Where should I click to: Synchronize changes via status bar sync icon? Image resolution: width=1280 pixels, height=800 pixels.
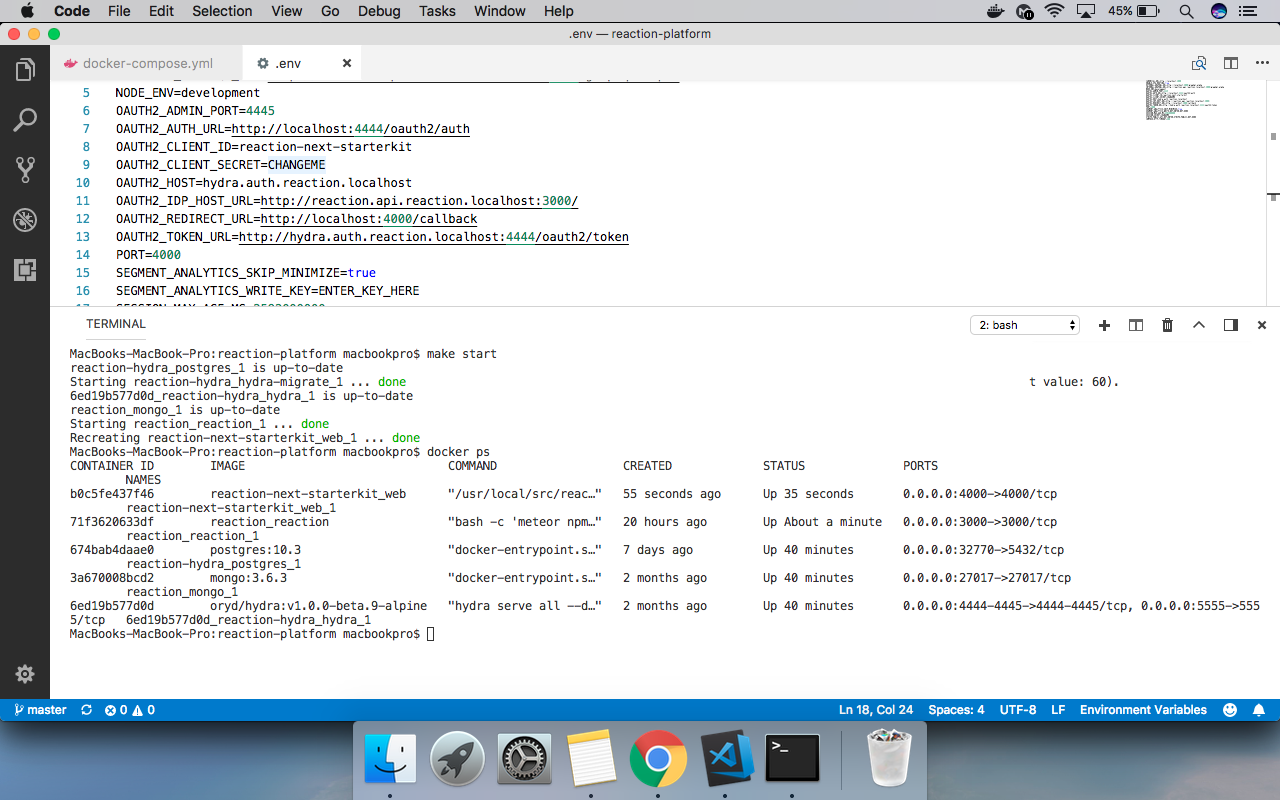86,710
